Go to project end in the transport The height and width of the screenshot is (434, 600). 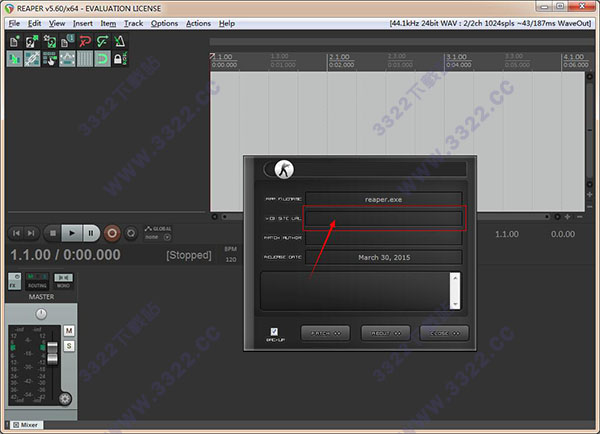click(x=31, y=233)
